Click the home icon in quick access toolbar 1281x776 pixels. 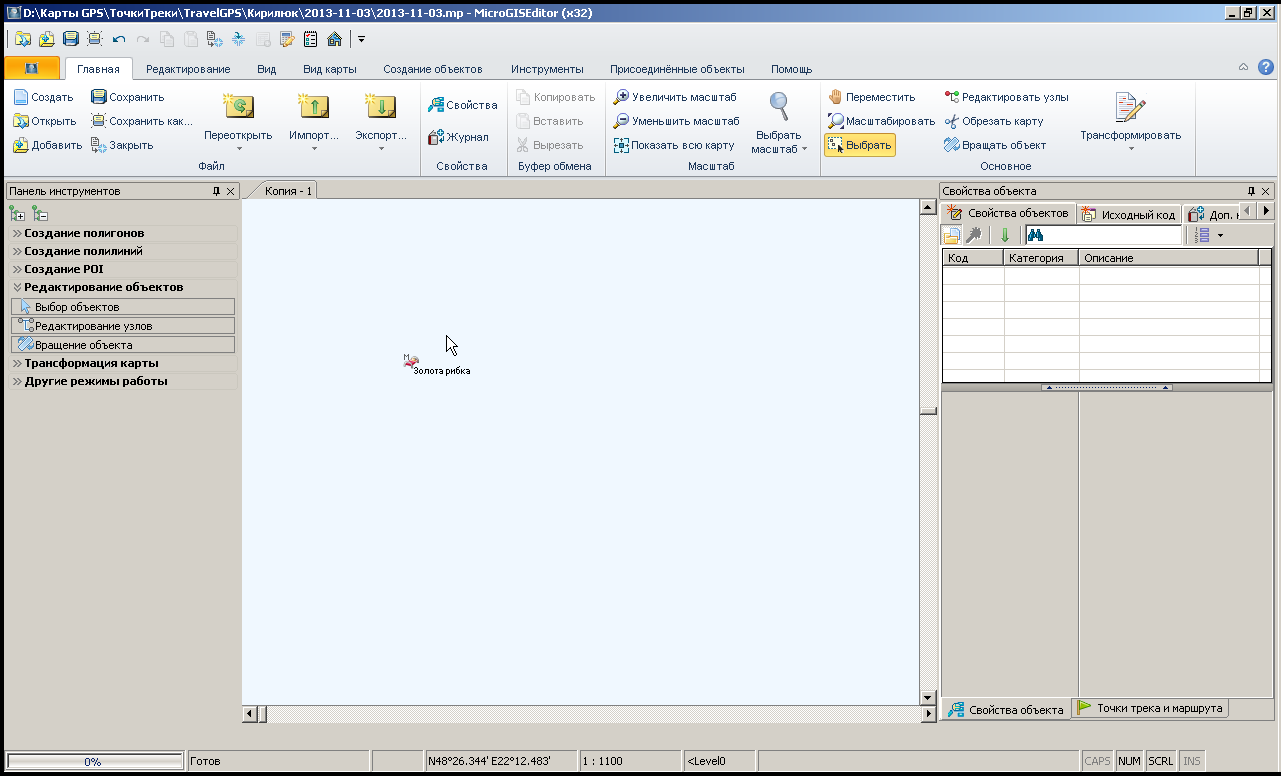point(334,39)
